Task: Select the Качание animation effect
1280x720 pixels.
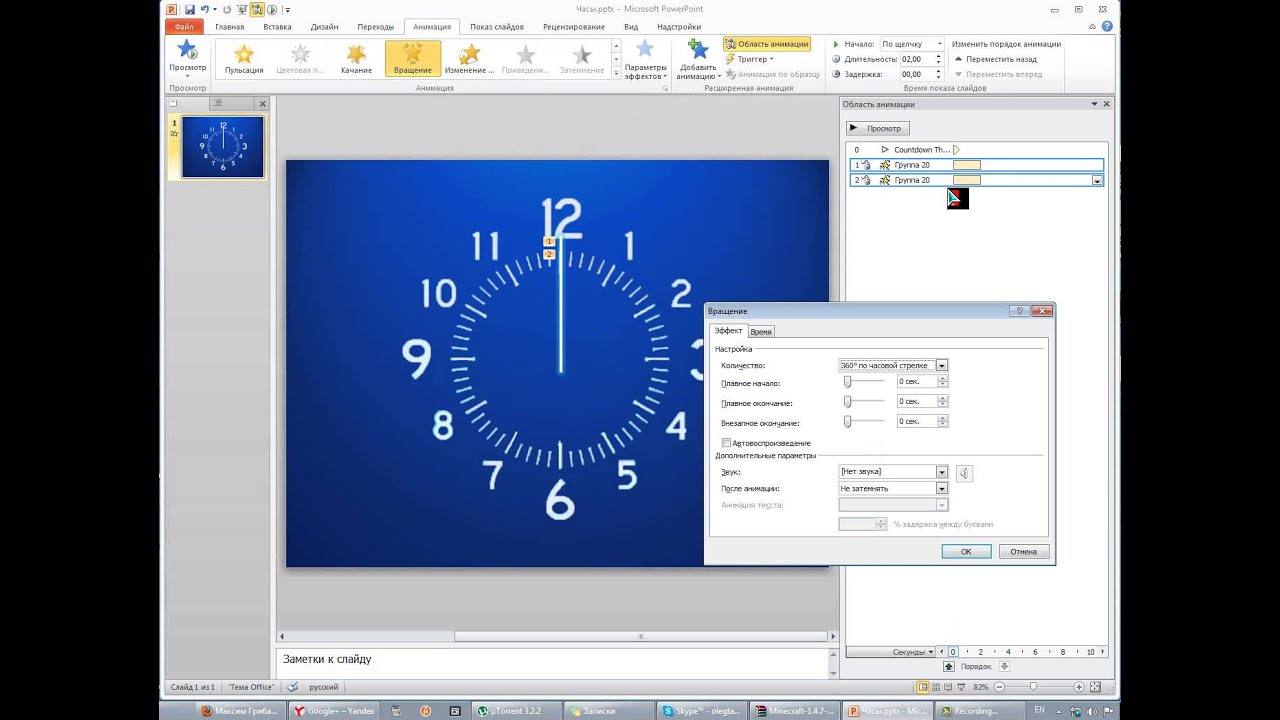Action: point(356,58)
